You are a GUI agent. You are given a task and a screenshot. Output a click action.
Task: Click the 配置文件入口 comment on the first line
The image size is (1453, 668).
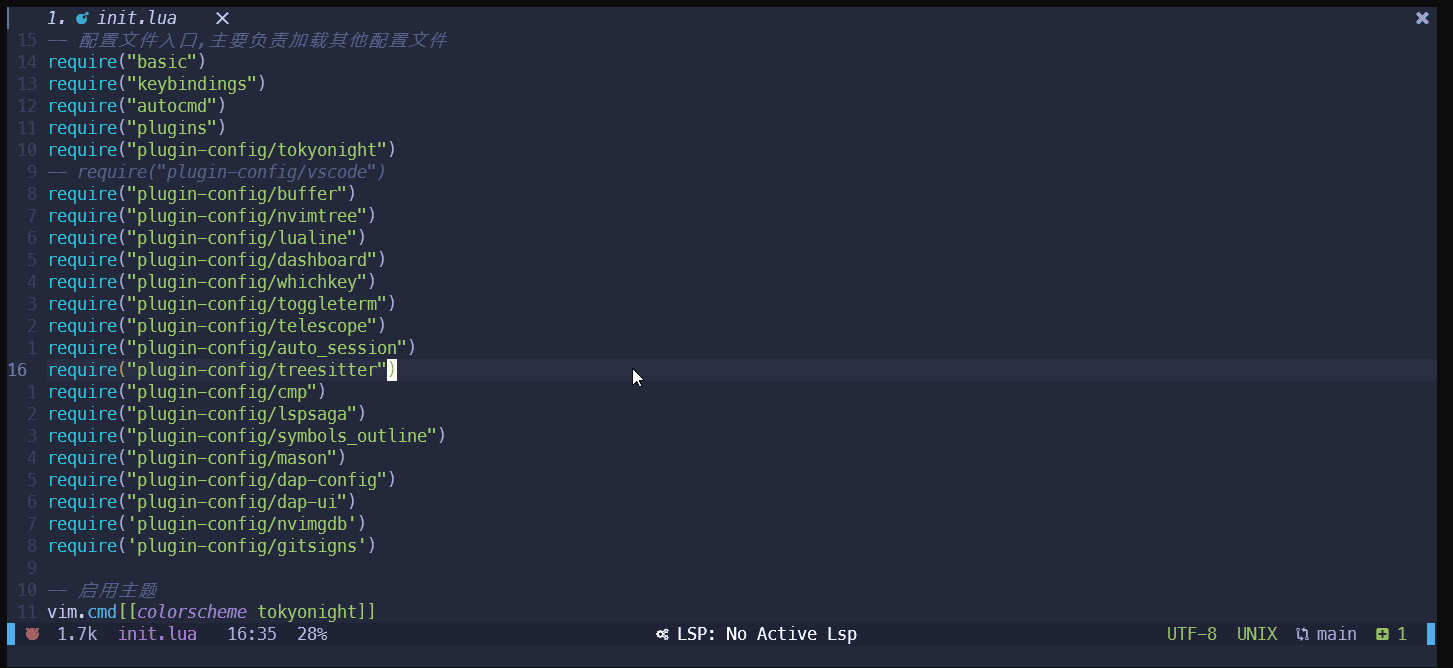point(247,40)
